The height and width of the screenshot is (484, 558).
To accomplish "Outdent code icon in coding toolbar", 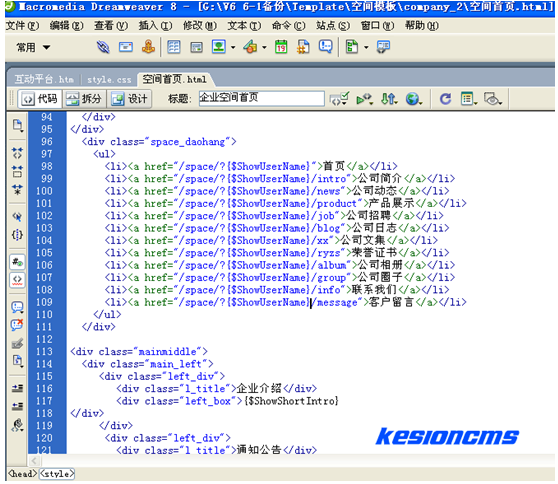I will tap(17, 406).
